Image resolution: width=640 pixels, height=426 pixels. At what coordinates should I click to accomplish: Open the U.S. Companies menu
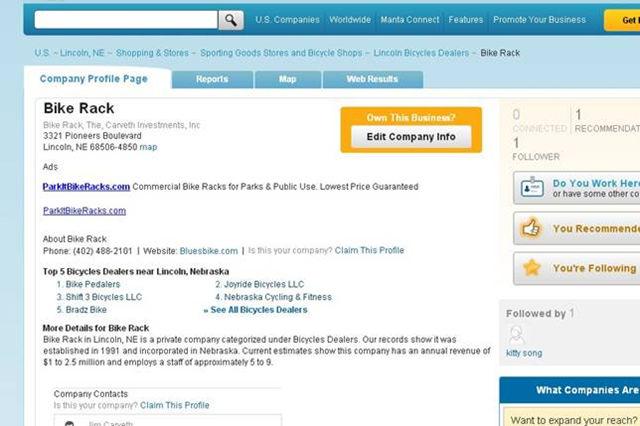(287, 20)
